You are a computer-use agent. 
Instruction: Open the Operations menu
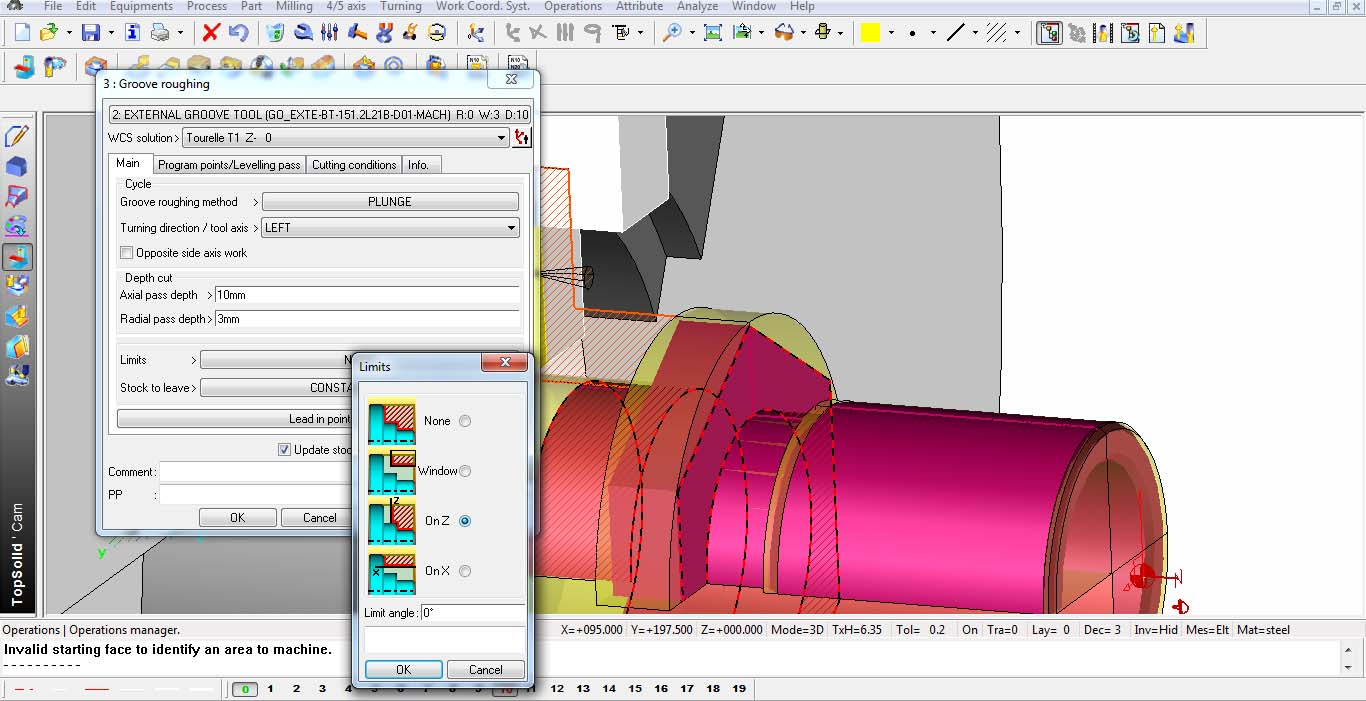[x=573, y=6]
